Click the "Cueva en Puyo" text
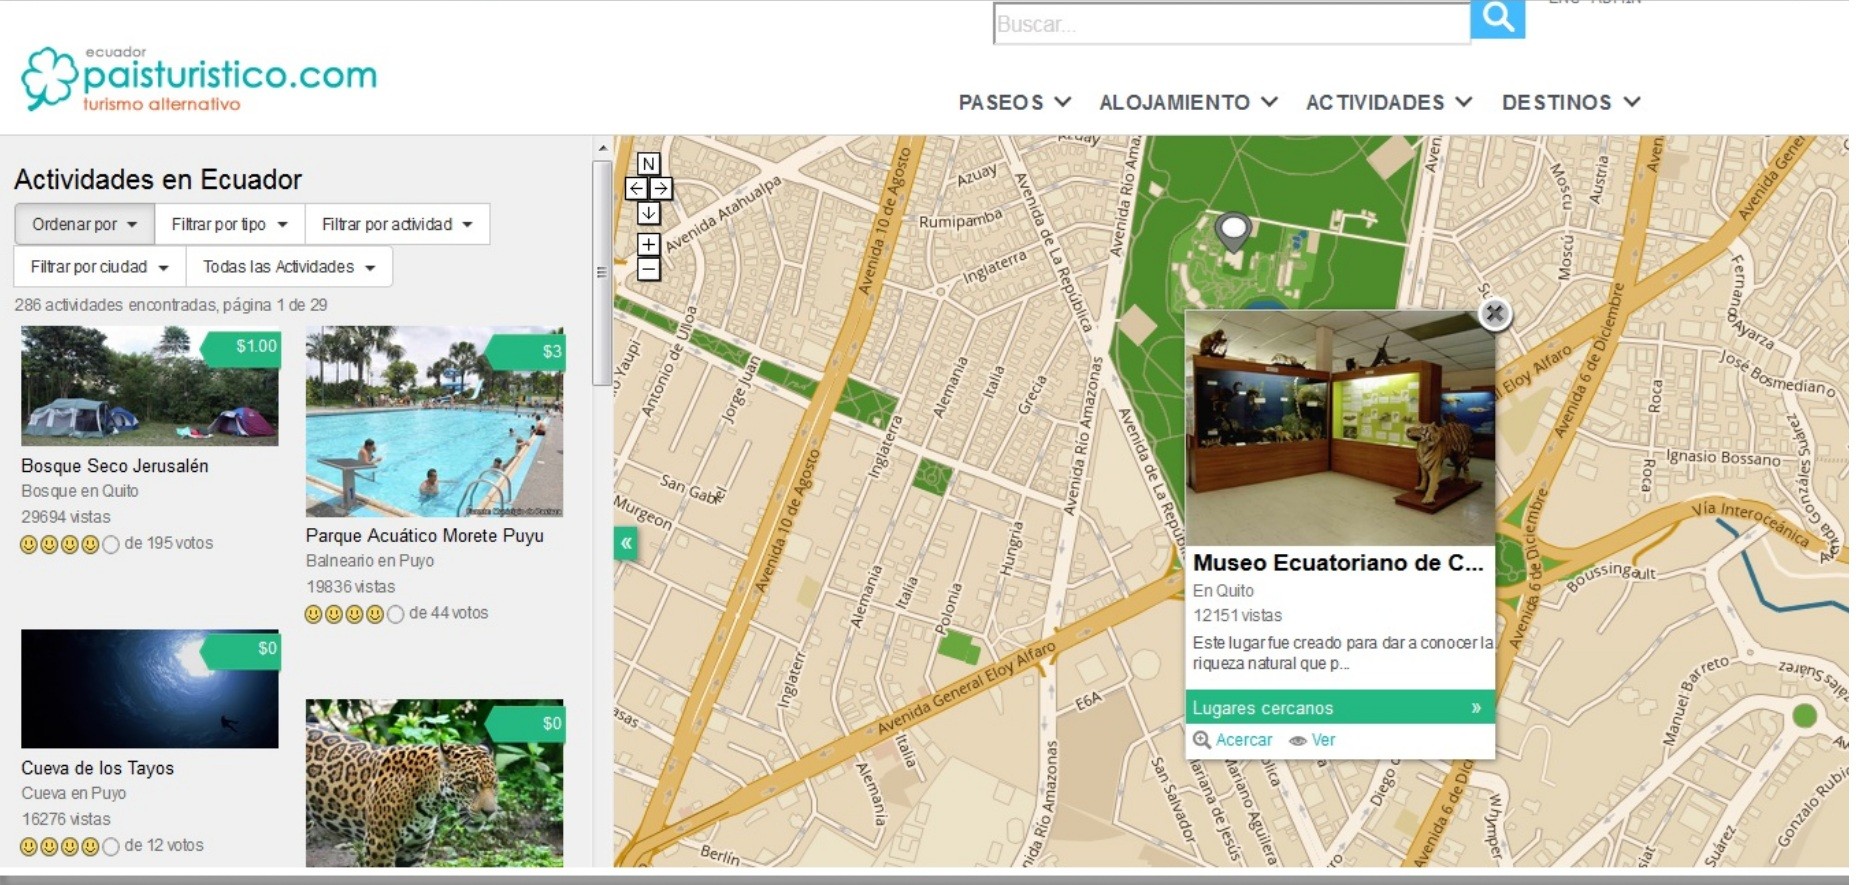 pos(74,793)
